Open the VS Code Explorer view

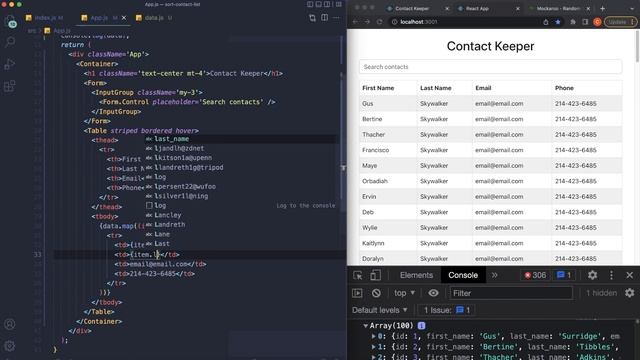click(10, 21)
